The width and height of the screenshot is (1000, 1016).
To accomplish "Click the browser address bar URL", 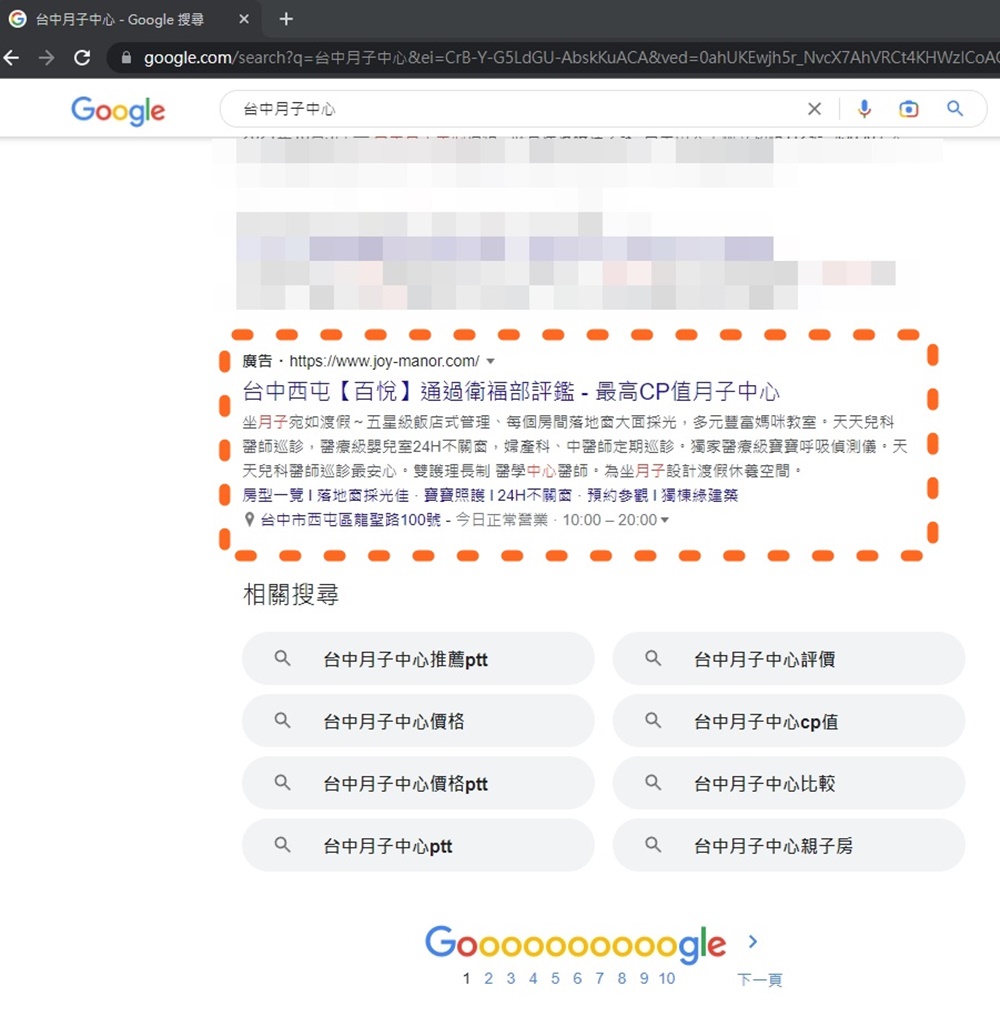I will (x=570, y=58).
